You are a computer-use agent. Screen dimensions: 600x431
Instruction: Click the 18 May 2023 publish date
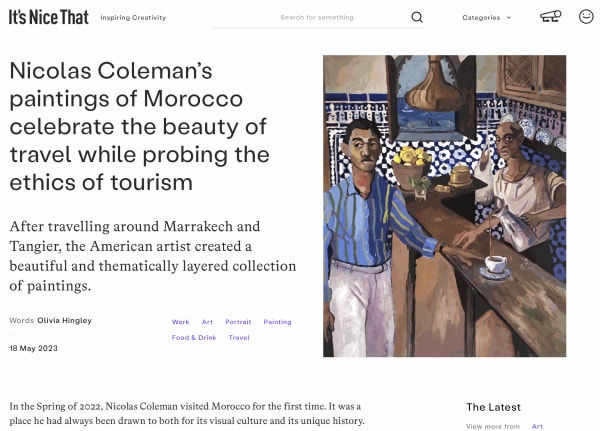tap(34, 347)
